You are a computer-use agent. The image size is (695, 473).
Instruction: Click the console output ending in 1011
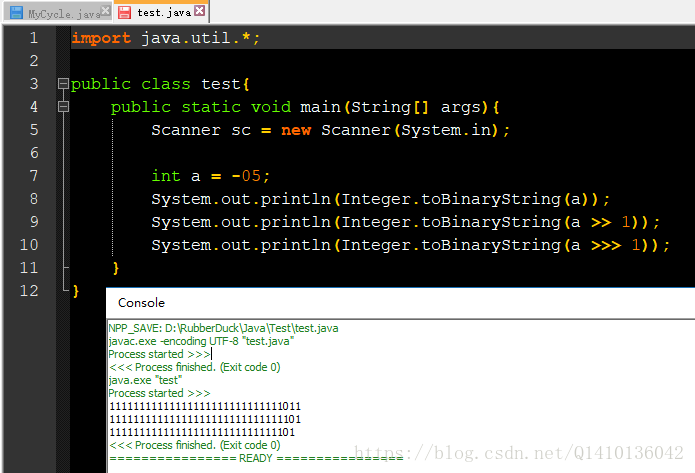(205, 406)
